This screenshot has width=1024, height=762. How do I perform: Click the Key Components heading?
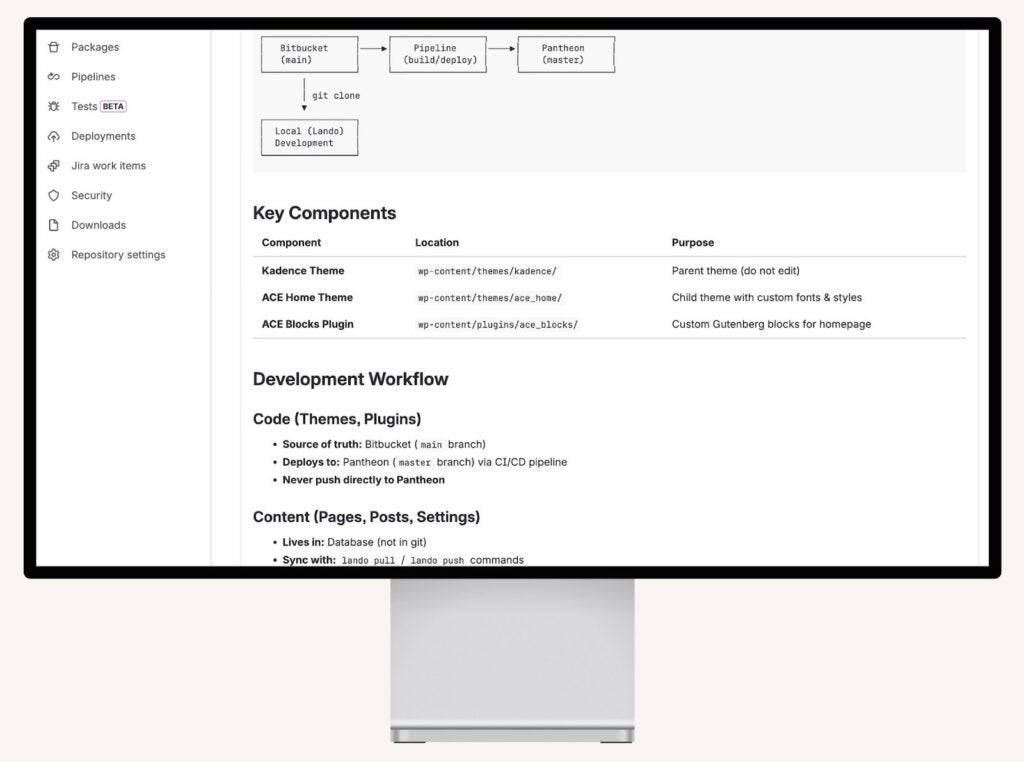[x=324, y=213]
